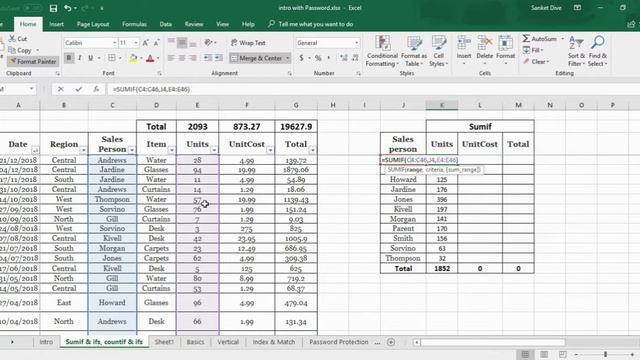Confirm formula with checkmark icon
The image size is (640, 360).
[78, 89]
